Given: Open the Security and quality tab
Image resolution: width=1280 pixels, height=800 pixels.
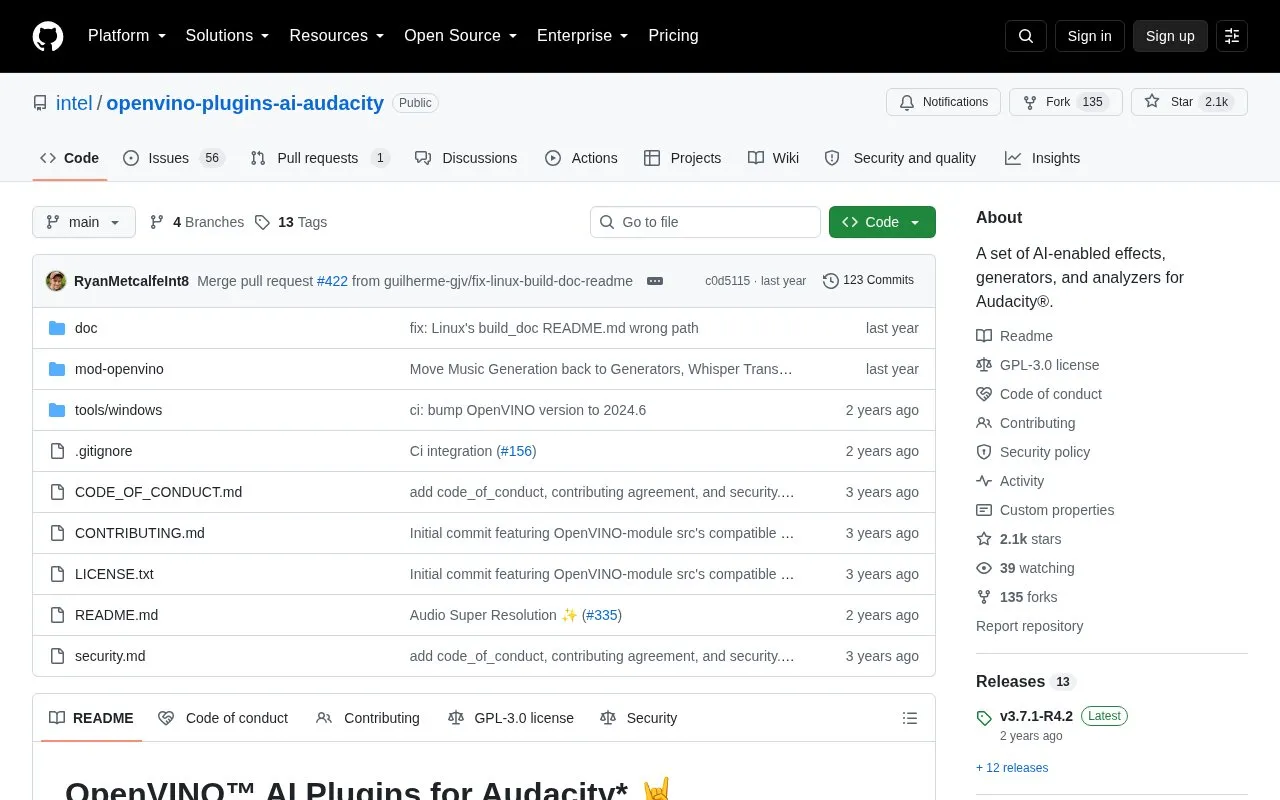Looking at the screenshot, I should pos(900,158).
